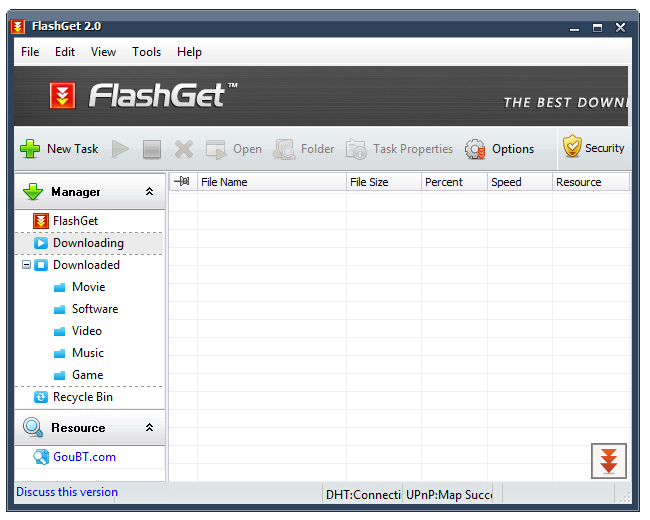Select the FlashGet tree item
The image size is (650, 520).
pyautogui.click(x=75, y=221)
